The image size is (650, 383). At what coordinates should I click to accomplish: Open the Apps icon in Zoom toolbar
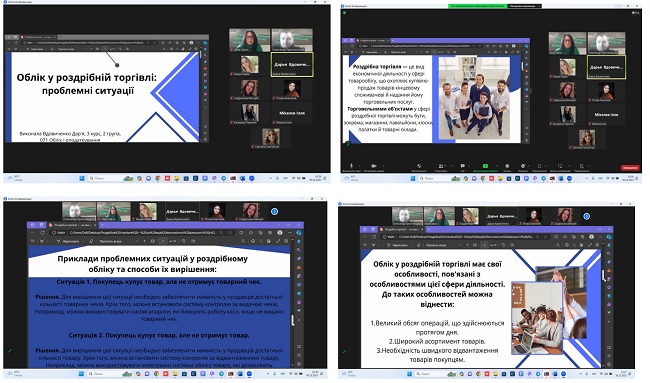point(539,166)
